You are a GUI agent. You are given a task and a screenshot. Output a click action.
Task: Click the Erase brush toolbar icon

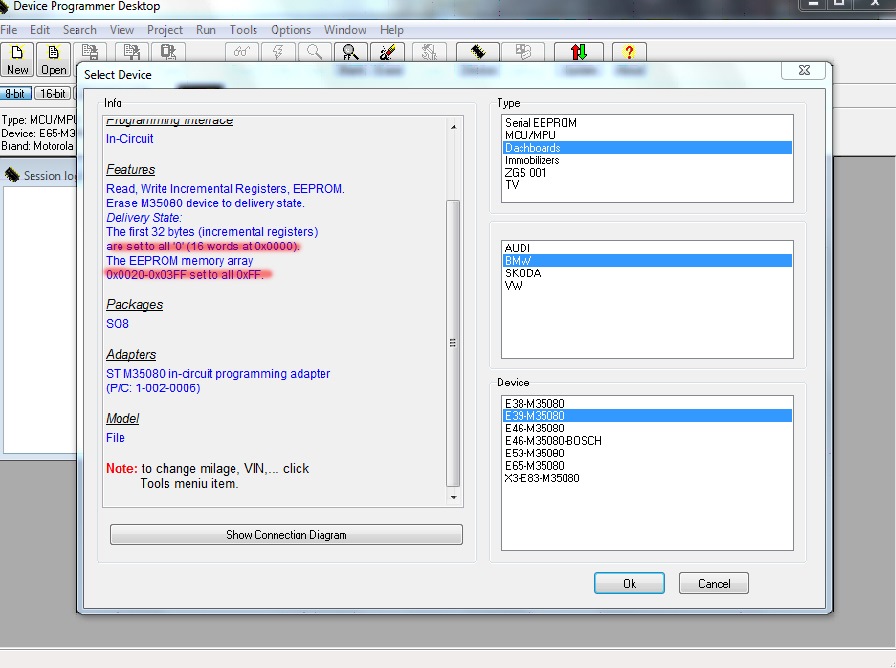click(387, 52)
